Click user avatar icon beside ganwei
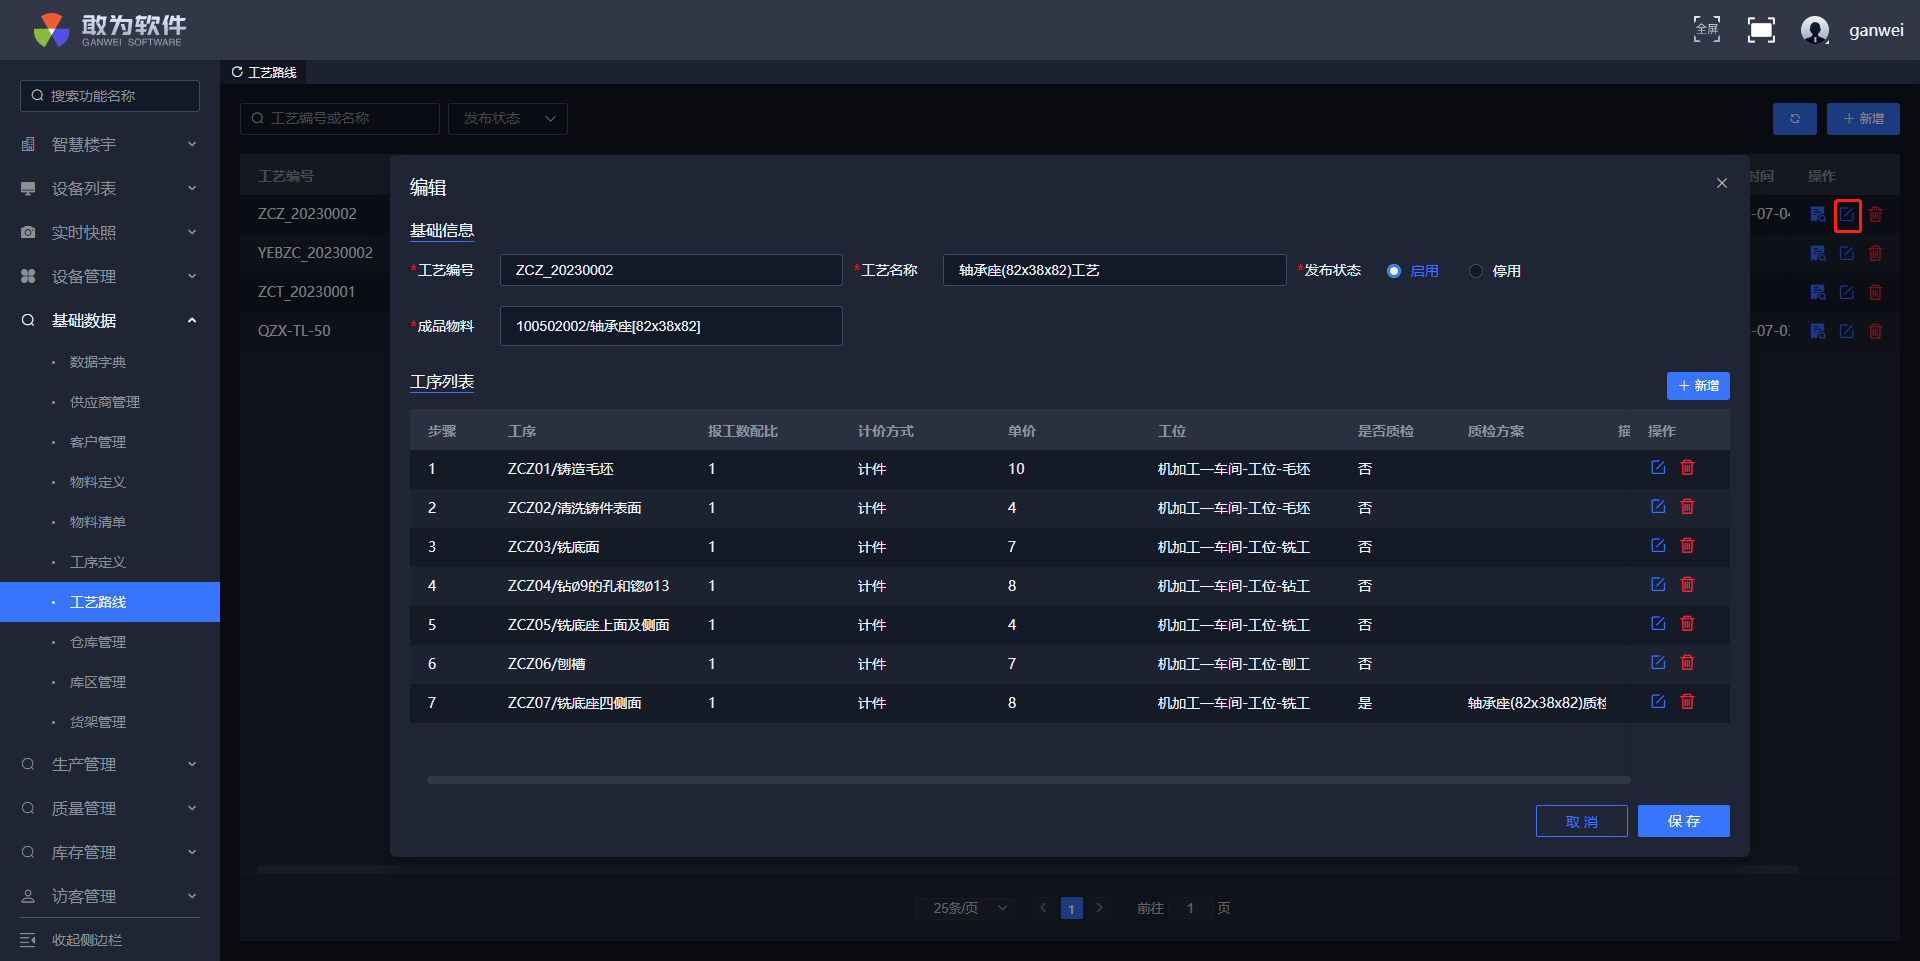 click(1814, 30)
